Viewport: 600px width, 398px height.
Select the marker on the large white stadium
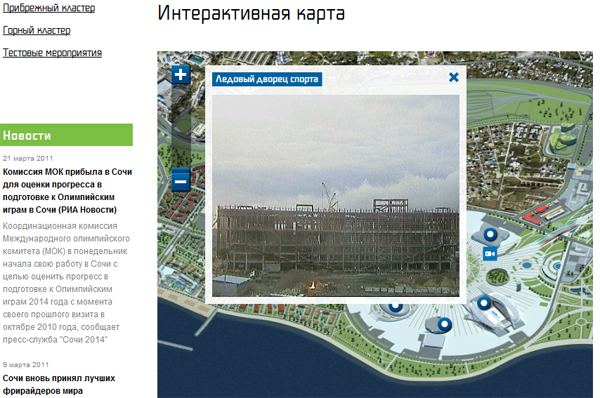(484, 303)
